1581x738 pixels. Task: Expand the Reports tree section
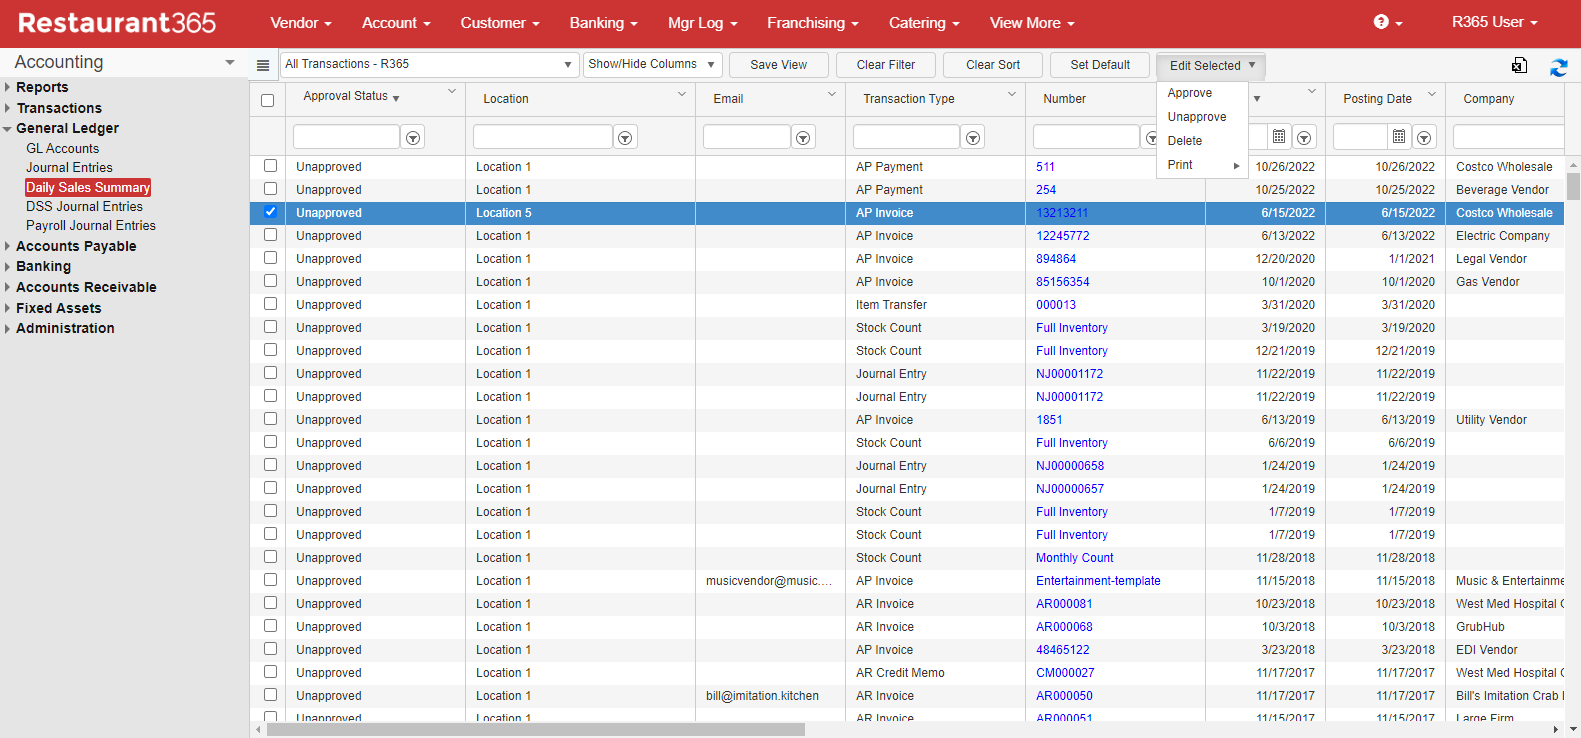[x=8, y=87]
